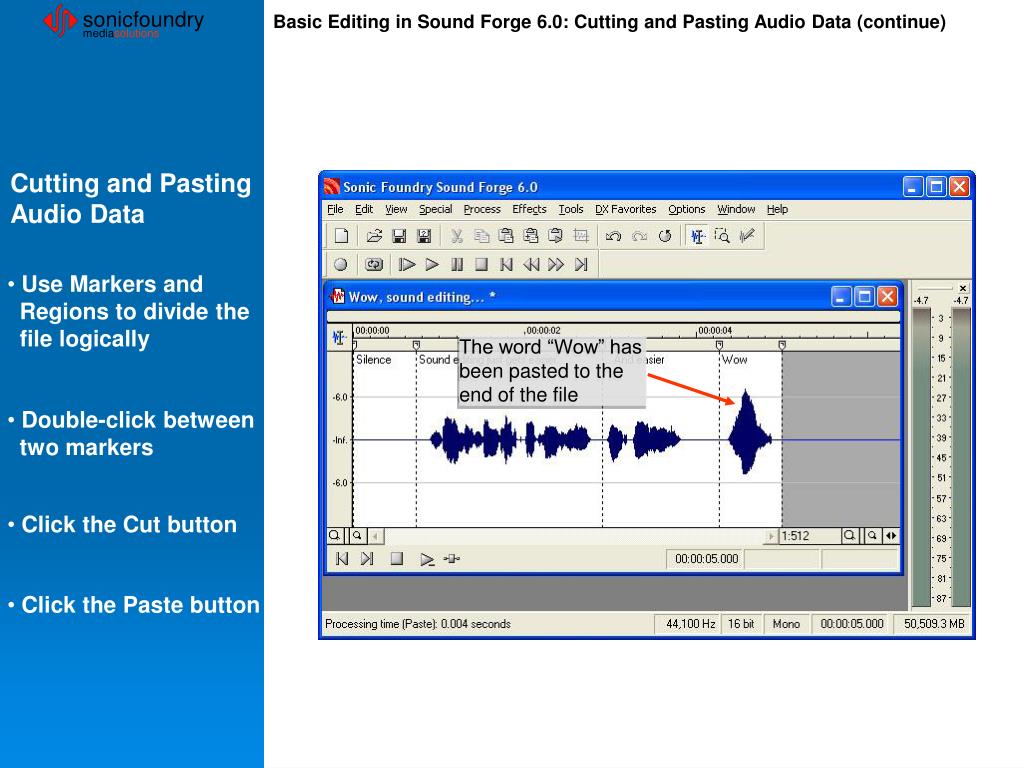Open the Effects menu
This screenshot has width=1024, height=768.
(529, 209)
